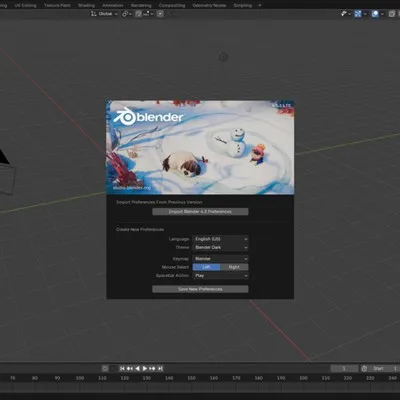Toggle proportional editing icon in header
The width and height of the screenshot is (400, 400).
point(160,14)
